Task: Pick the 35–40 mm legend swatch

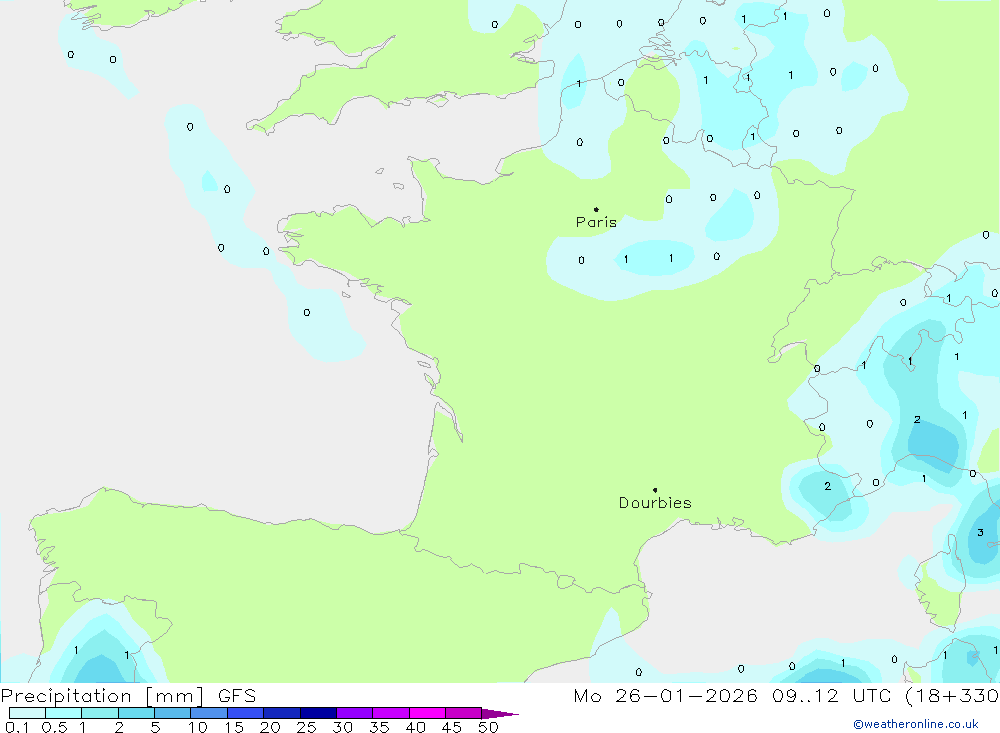Action: tap(391, 713)
